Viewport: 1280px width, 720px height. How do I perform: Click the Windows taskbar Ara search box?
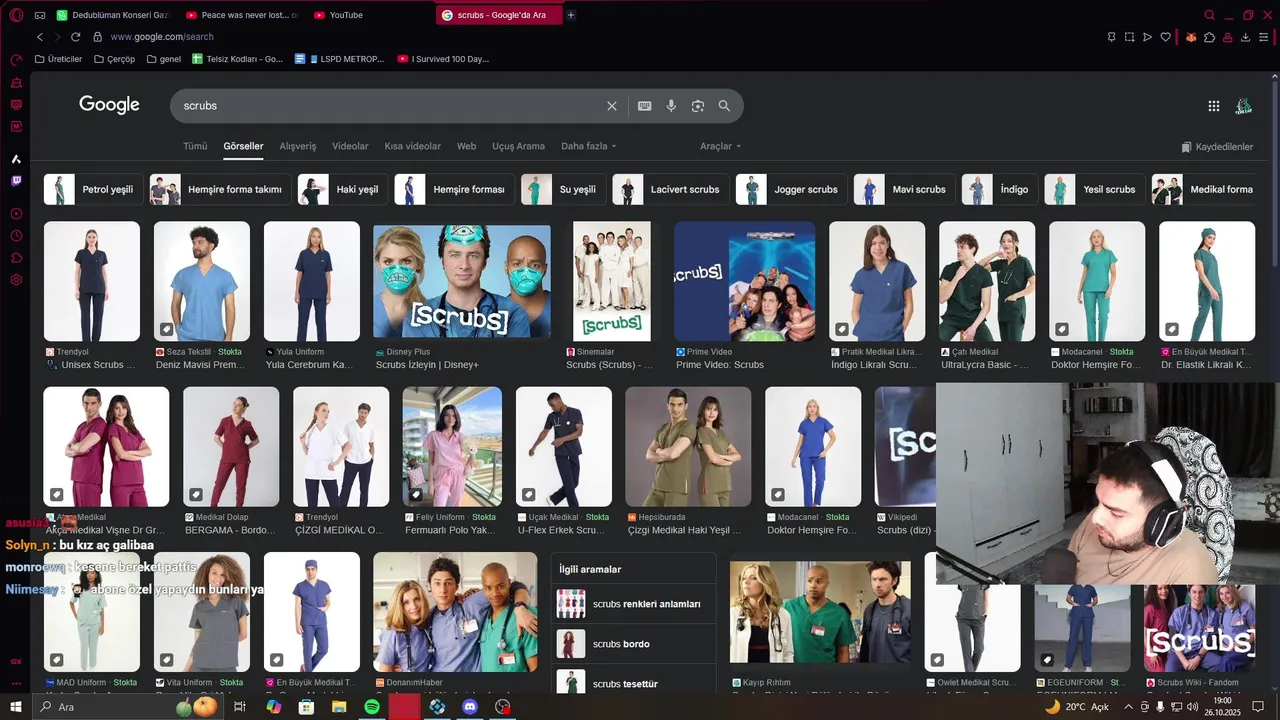[128, 707]
